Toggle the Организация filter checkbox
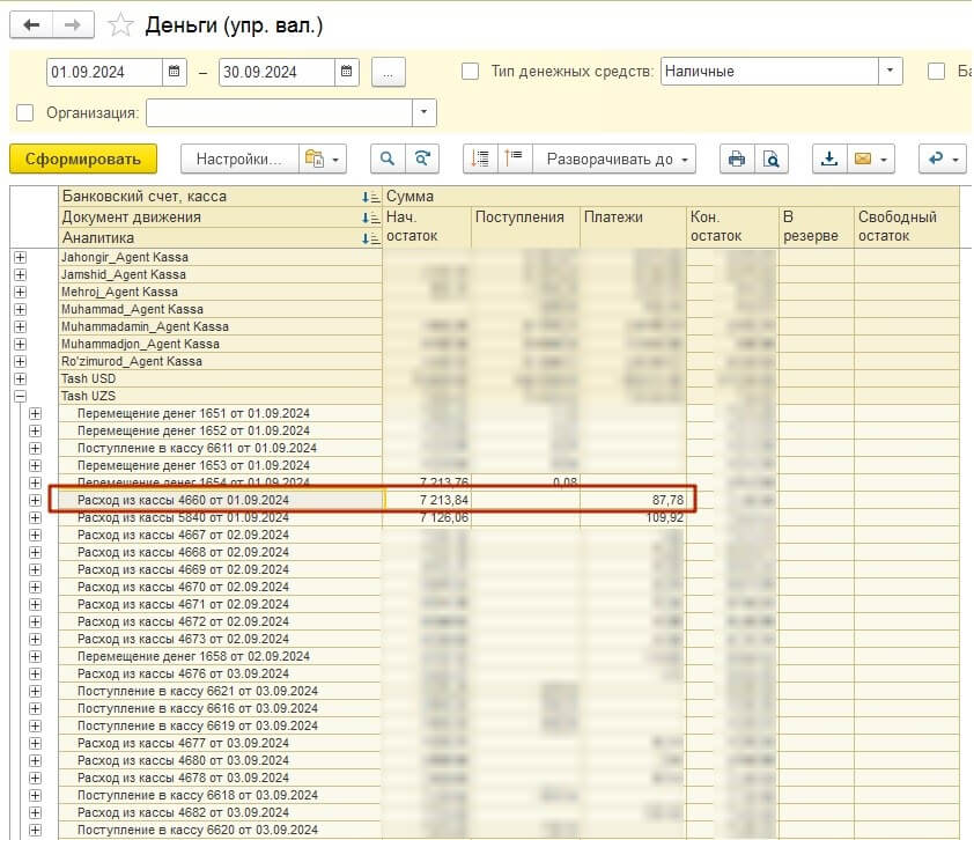974x841 pixels. [x=26, y=113]
